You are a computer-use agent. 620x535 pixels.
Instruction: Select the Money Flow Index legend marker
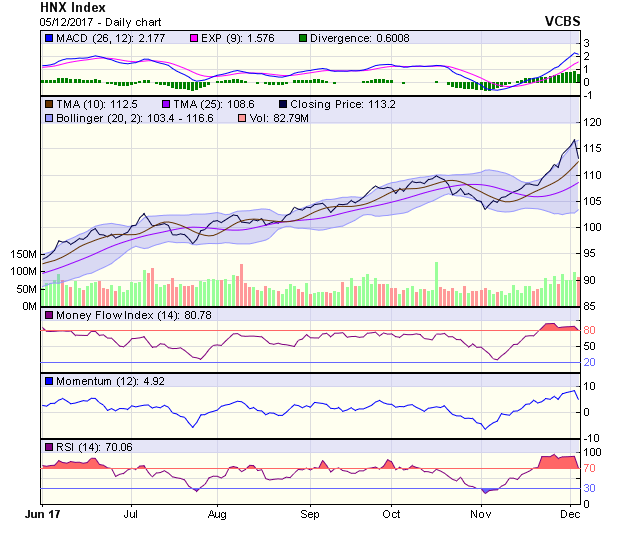point(49,315)
